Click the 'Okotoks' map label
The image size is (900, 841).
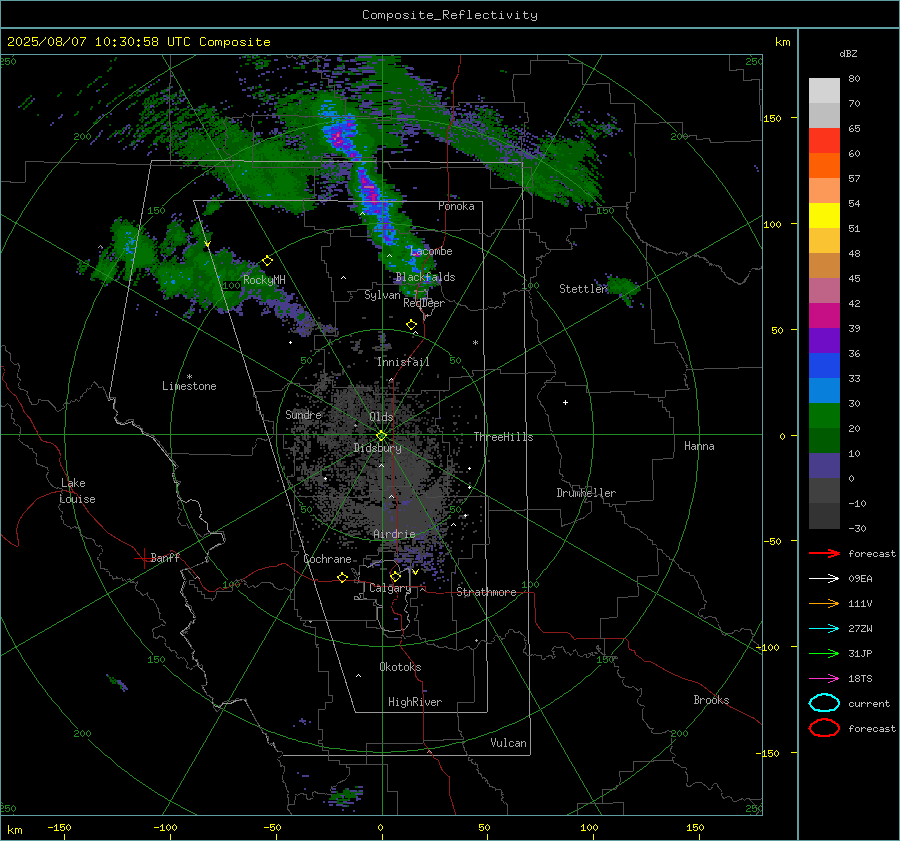click(x=400, y=667)
